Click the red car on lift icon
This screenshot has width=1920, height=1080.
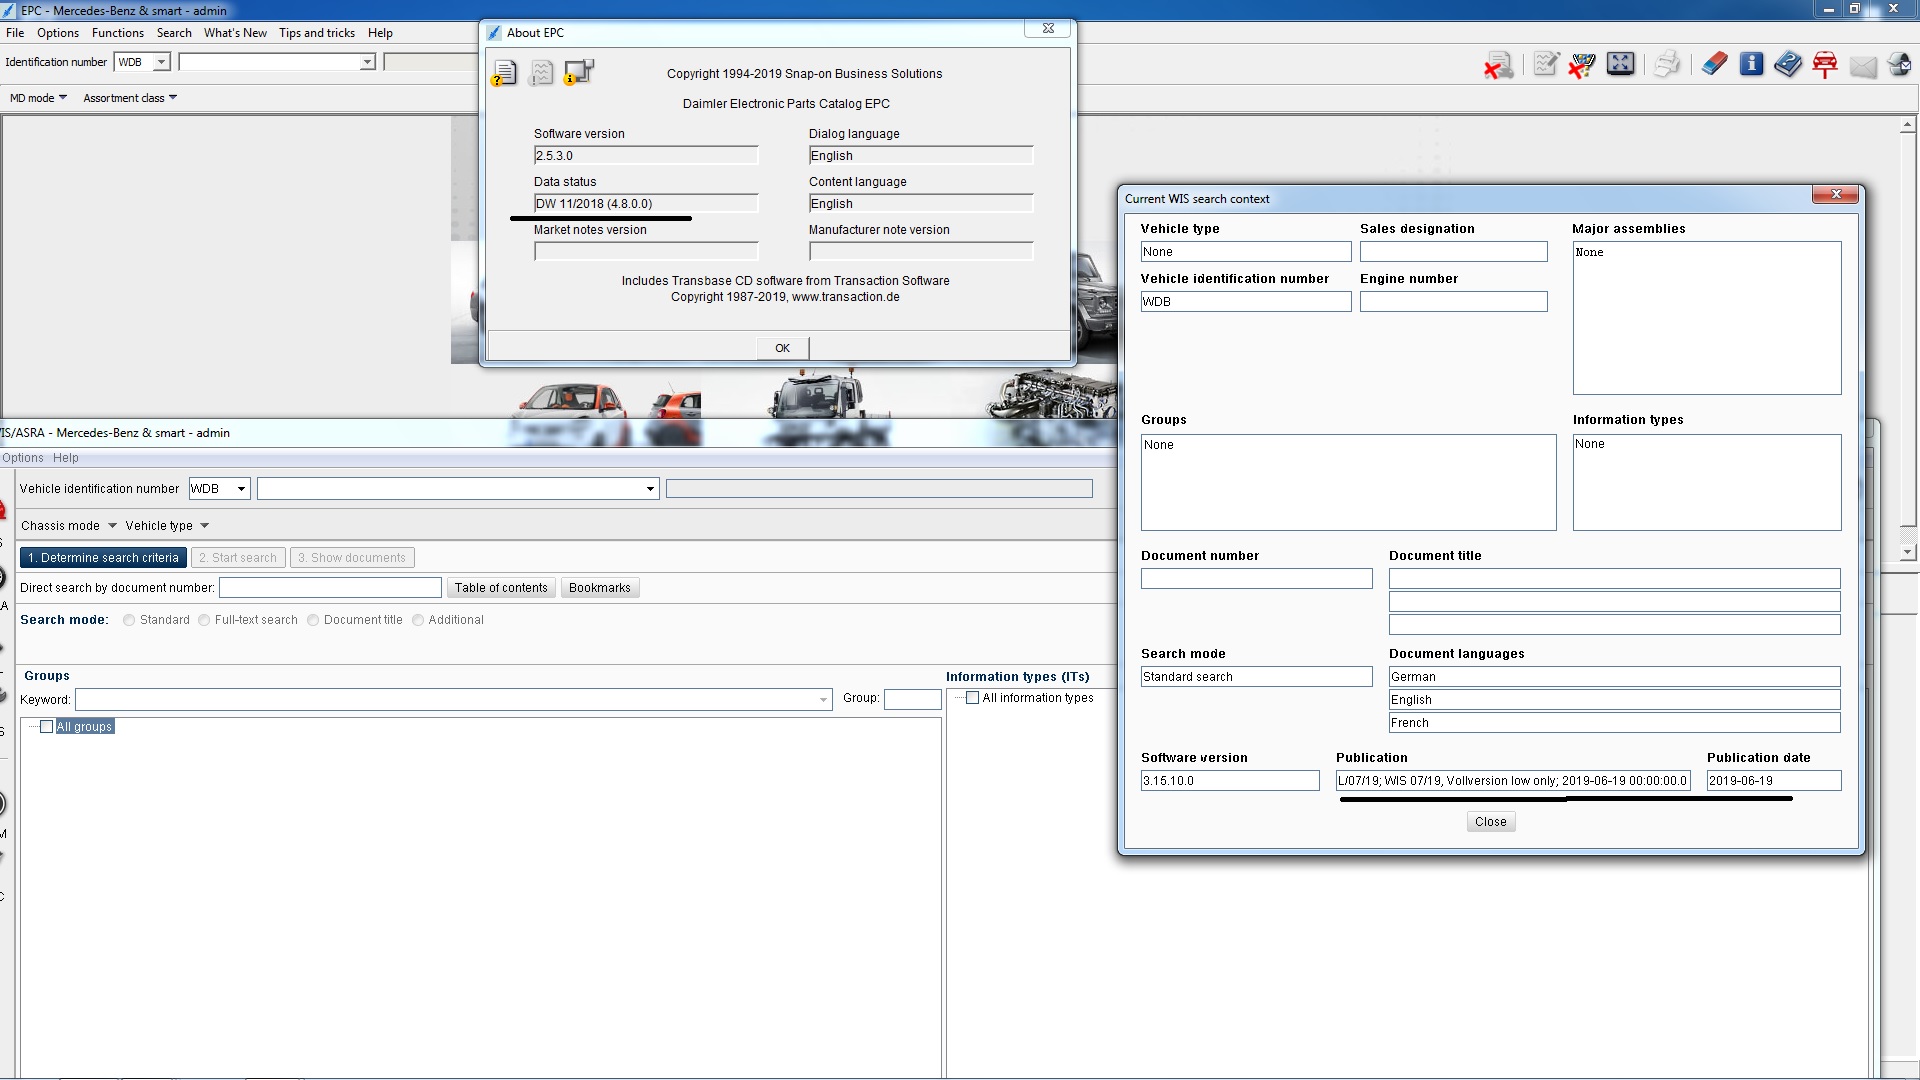tap(1825, 65)
